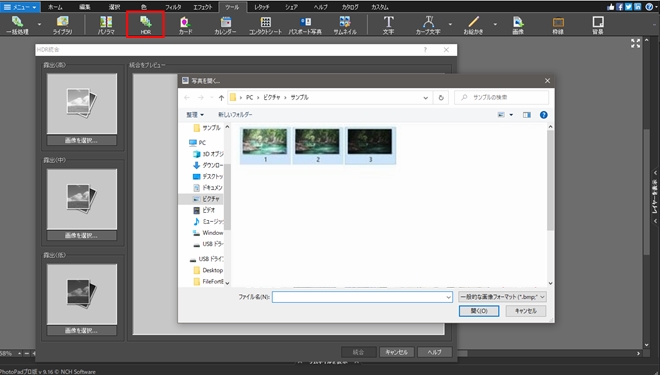This screenshot has height=375, width=660.
Task: Switch to the Effects (エフェクト) tab
Action: (x=202, y=7)
